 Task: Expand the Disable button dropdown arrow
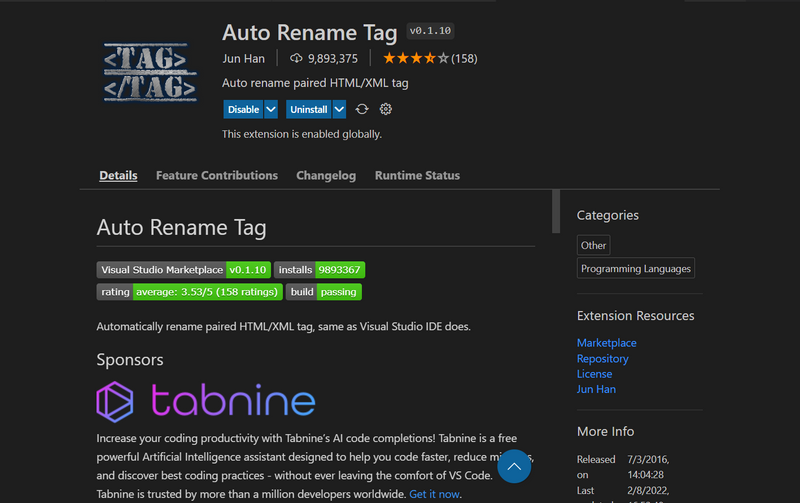pos(271,109)
